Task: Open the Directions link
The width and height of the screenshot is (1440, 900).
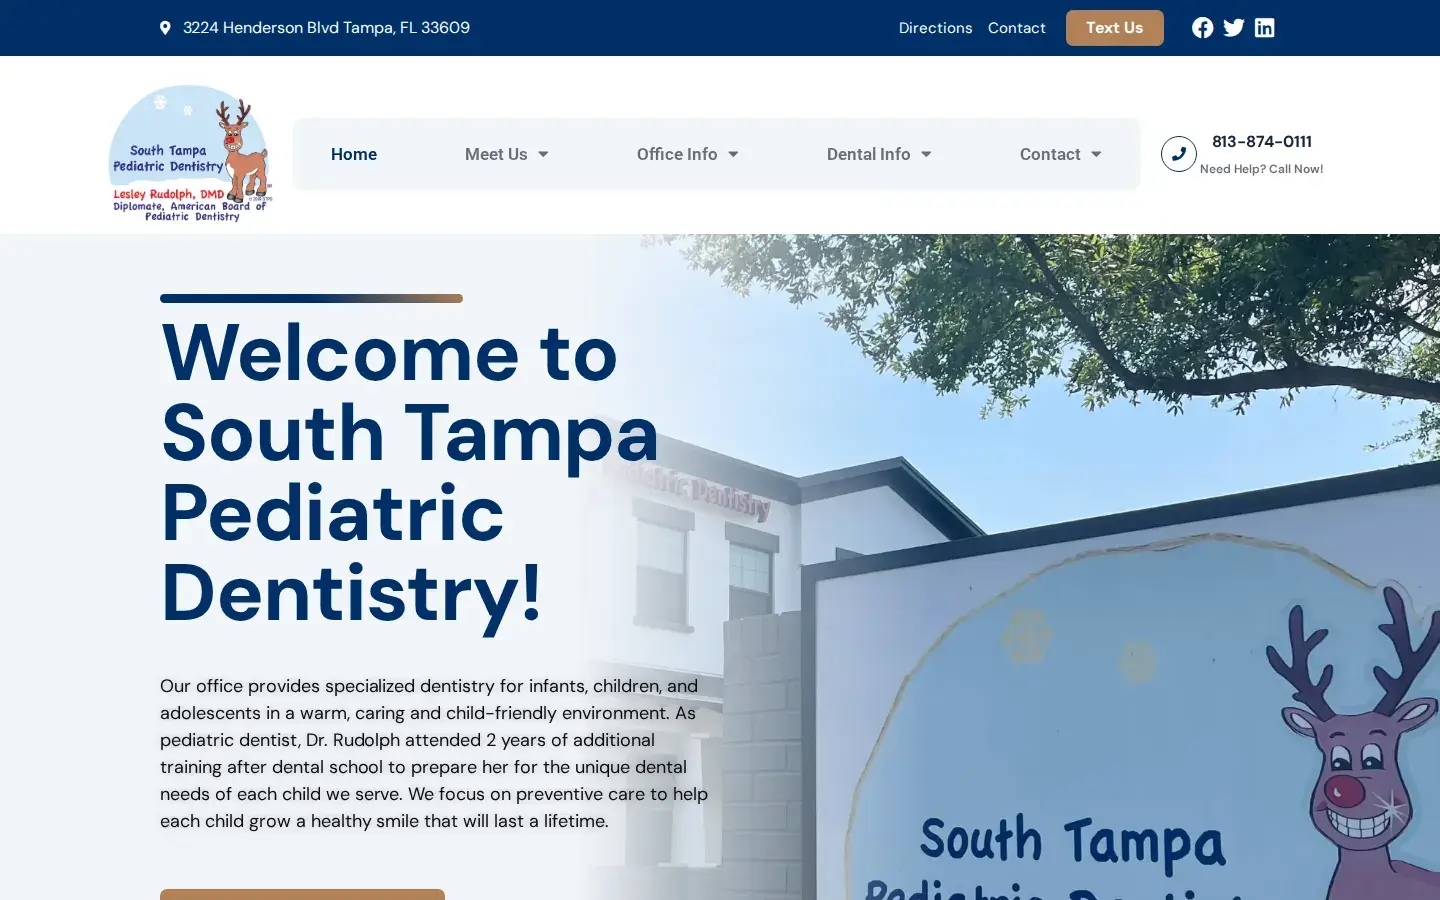Action: click(935, 28)
